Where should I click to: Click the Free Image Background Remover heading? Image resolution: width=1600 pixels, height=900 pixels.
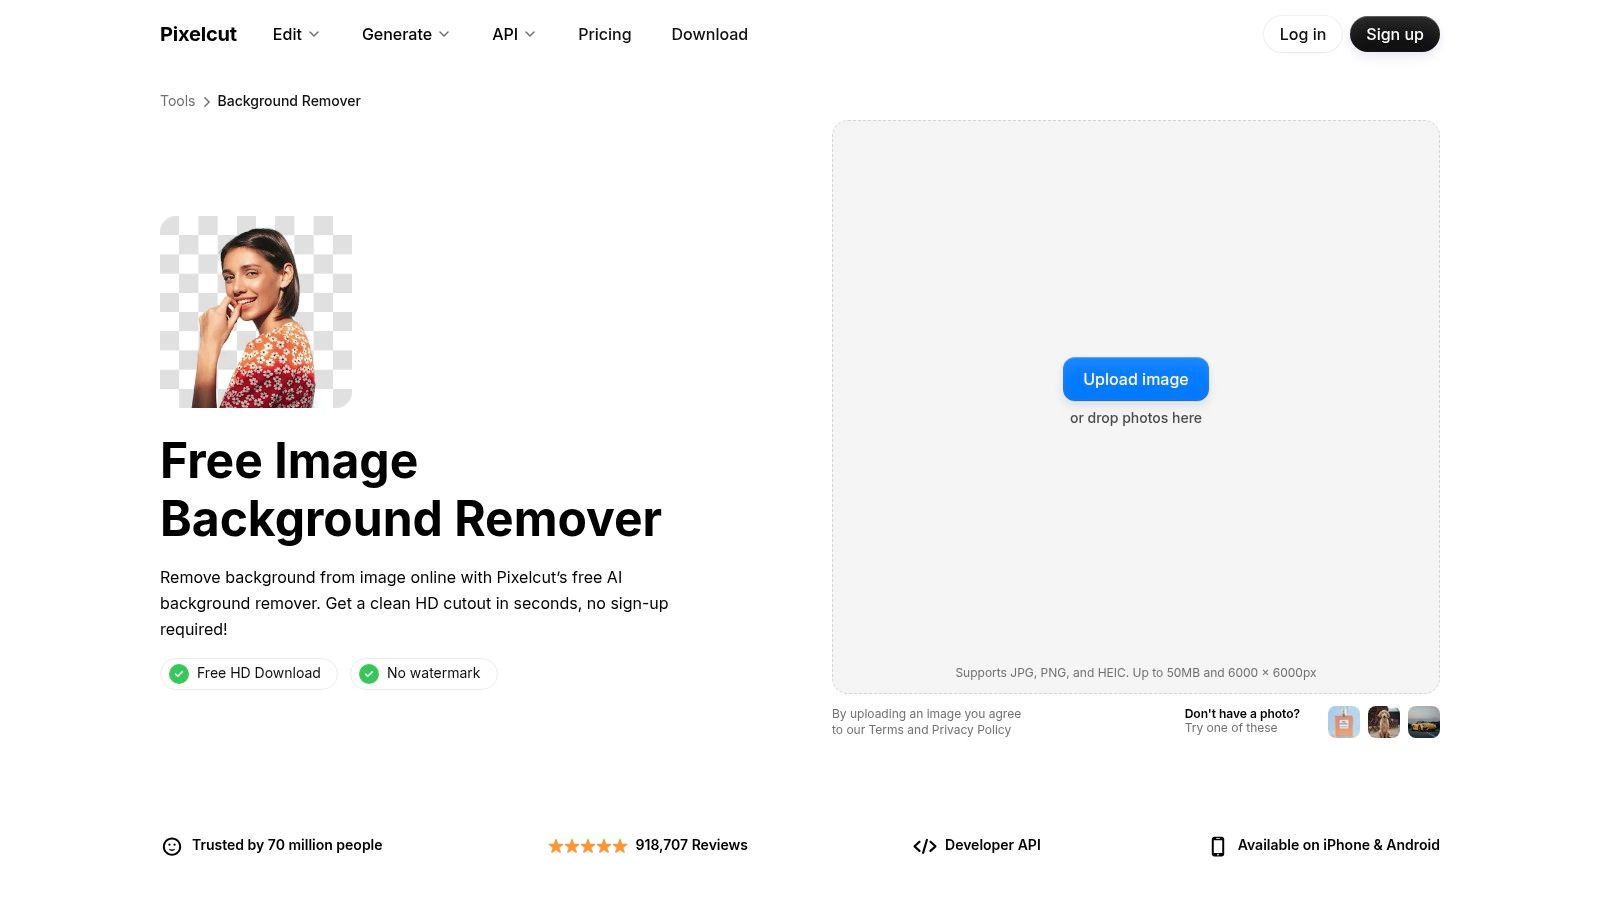coord(410,490)
